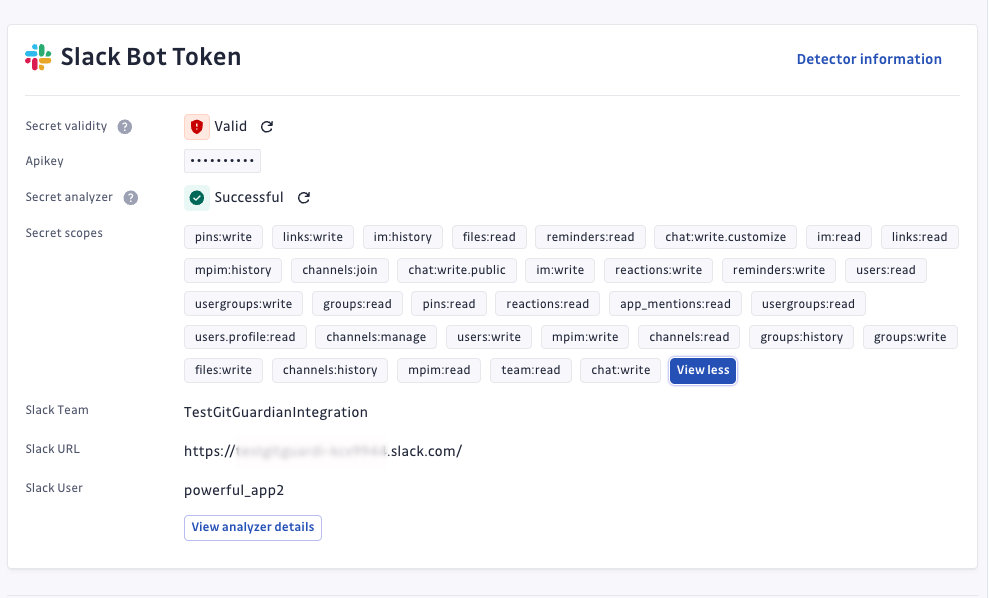Select the usergroups:write scope tag
989x598 pixels.
(x=243, y=304)
